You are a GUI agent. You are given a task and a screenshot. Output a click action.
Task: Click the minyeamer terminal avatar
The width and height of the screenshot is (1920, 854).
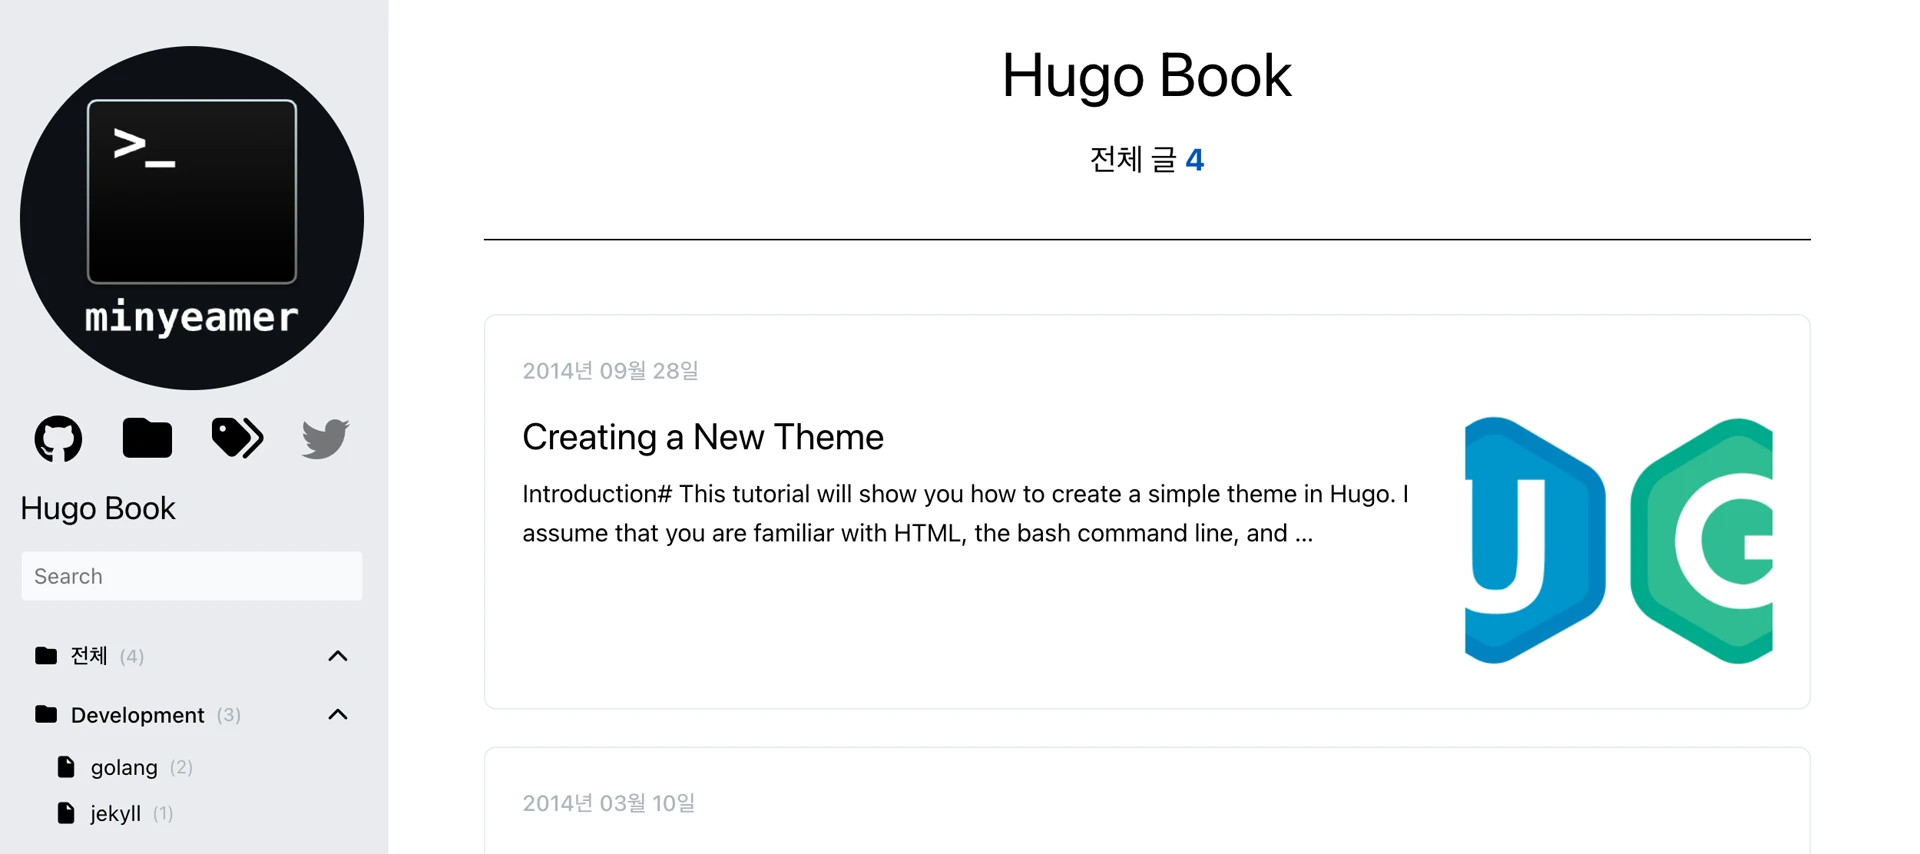(192, 218)
